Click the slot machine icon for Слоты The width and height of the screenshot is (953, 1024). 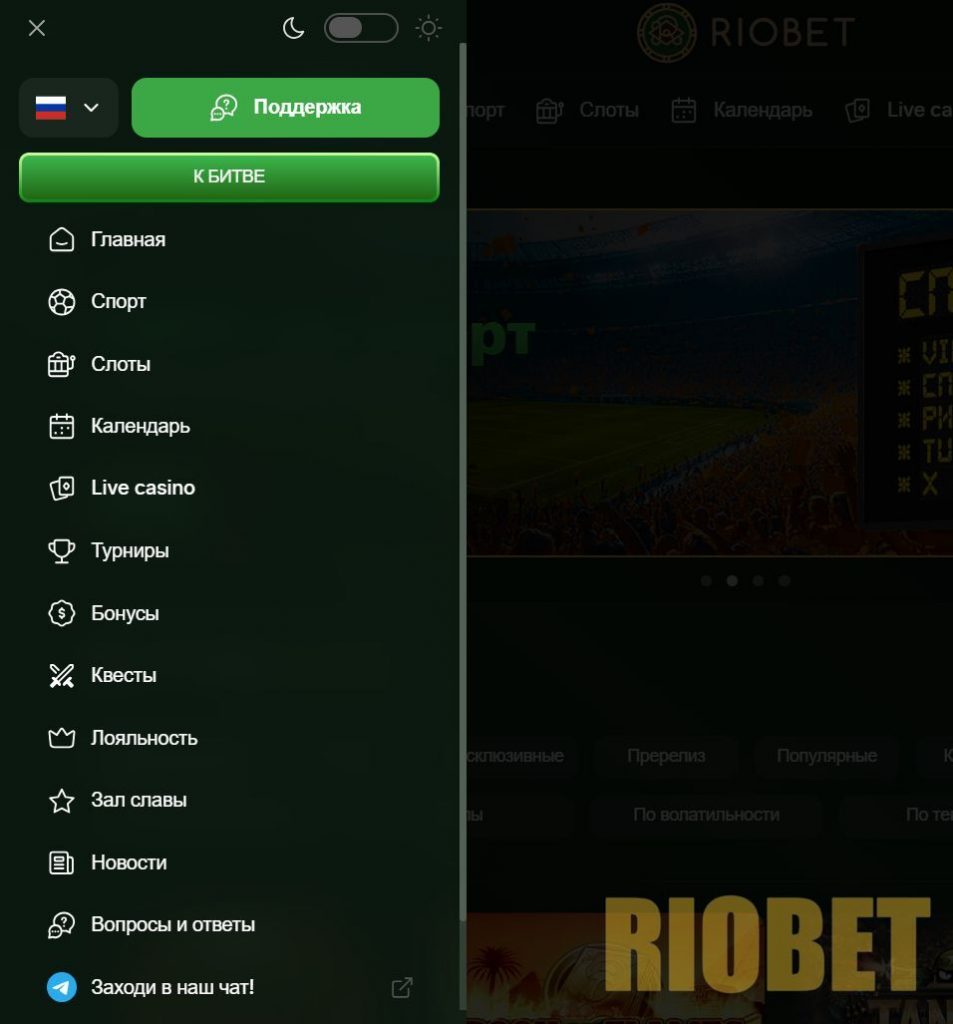[61, 364]
